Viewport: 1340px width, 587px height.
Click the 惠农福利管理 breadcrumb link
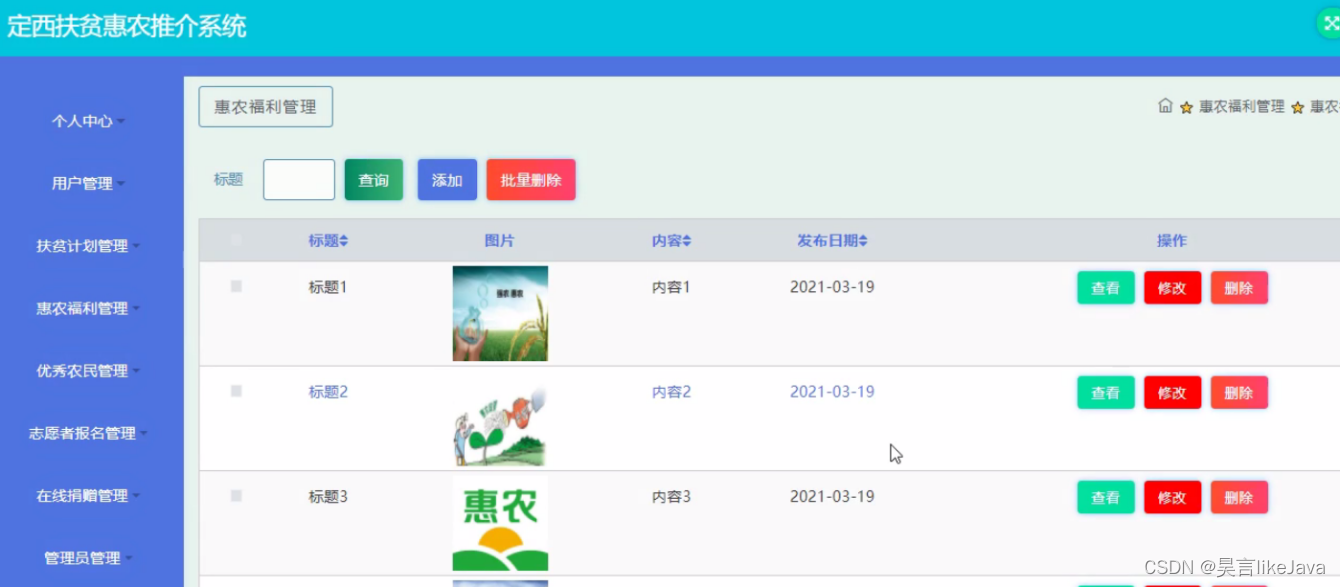coord(1241,106)
